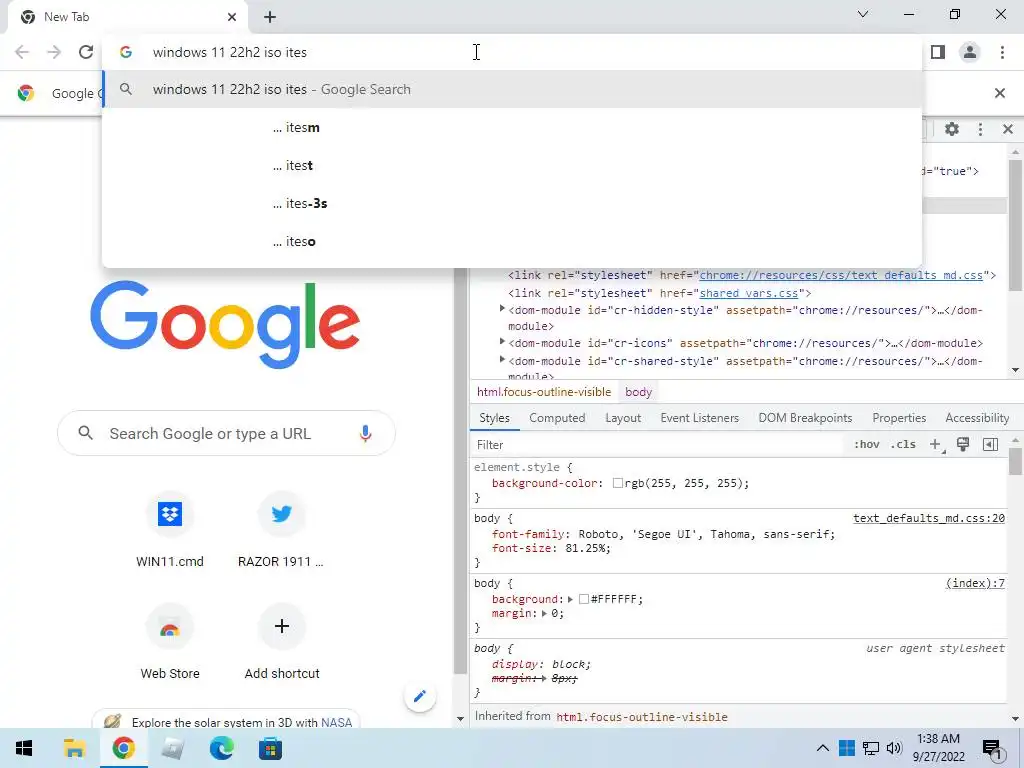The height and width of the screenshot is (768, 1024).
Task: Expand the cr-shared-style dom-module node
Action: point(502,359)
